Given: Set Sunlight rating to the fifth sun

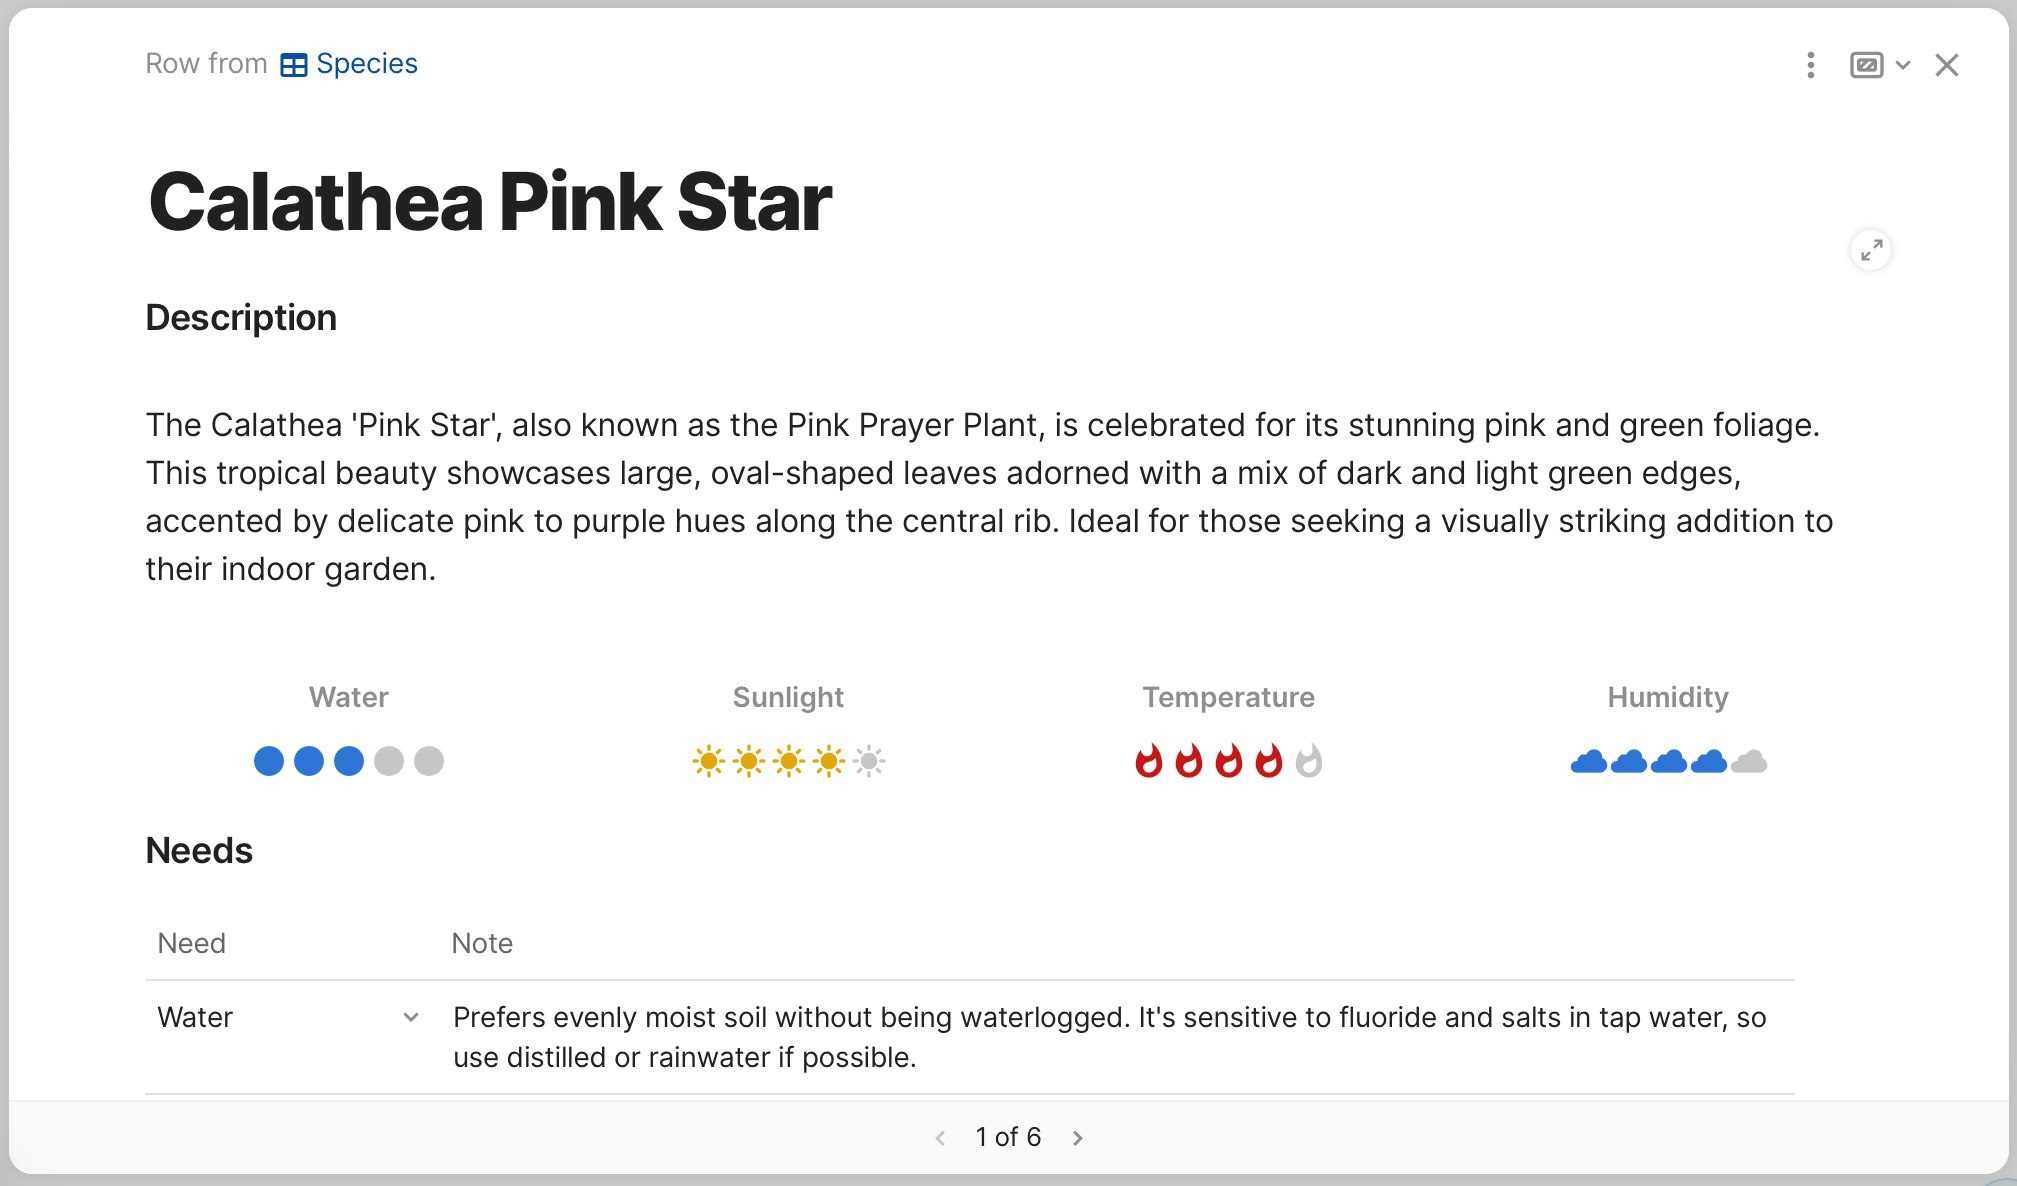Looking at the screenshot, I should pos(869,761).
